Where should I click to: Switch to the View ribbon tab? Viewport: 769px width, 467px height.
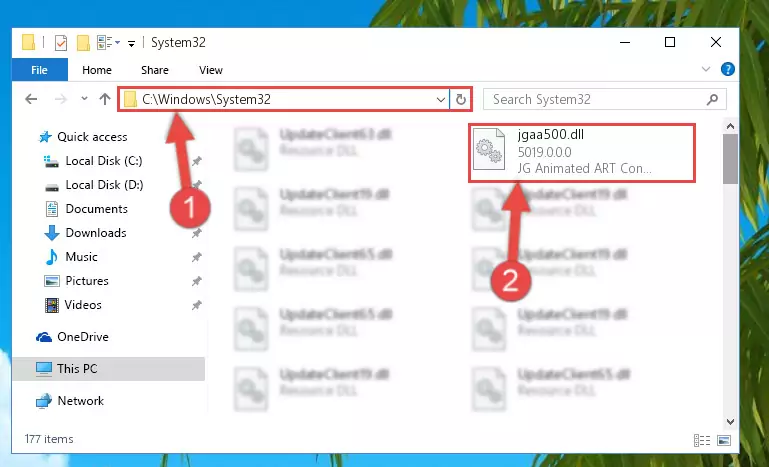click(210, 70)
